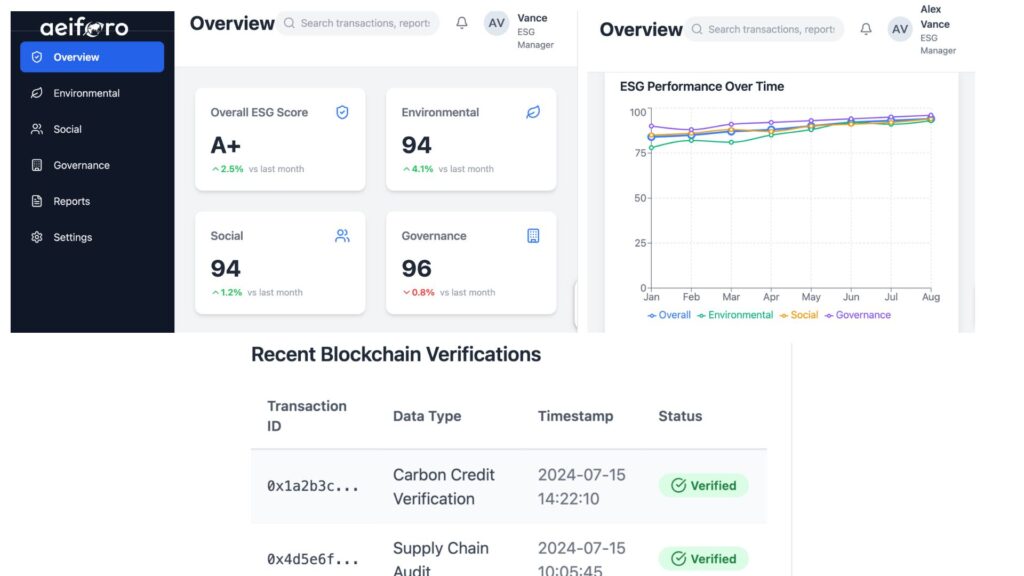Click the people icon on the Social score card

click(x=342, y=236)
